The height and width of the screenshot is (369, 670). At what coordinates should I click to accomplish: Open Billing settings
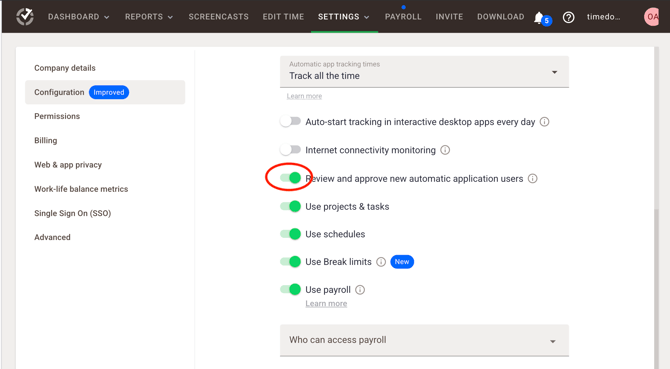click(x=46, y=141)
